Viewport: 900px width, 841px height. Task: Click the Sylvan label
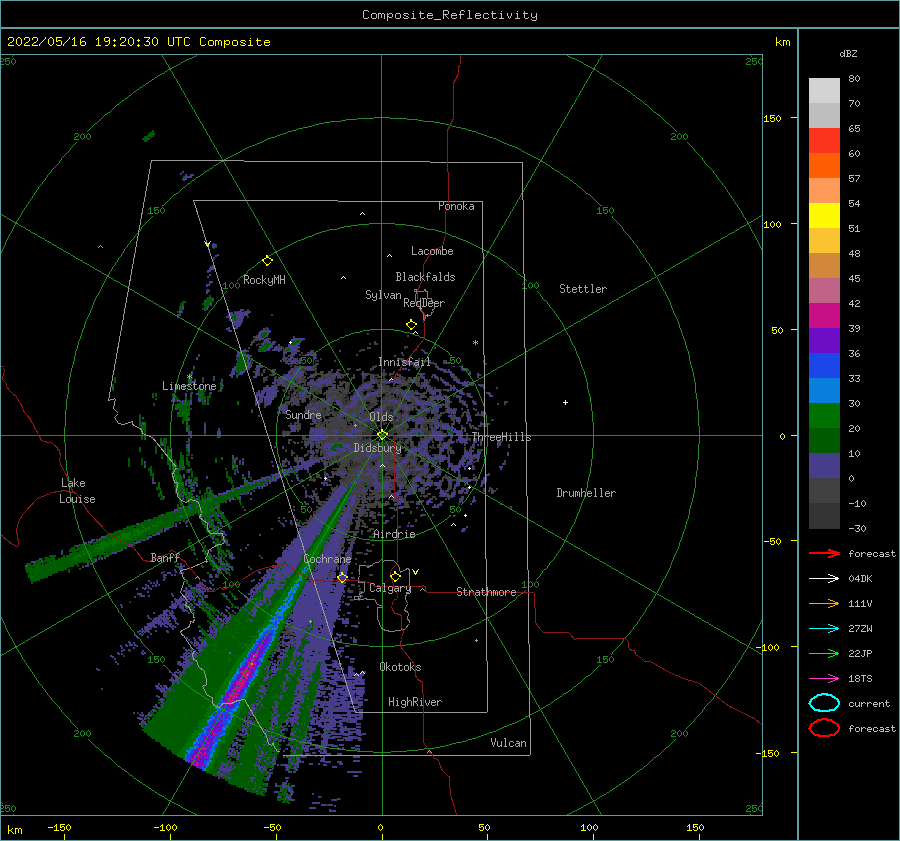tap(383, 295)
